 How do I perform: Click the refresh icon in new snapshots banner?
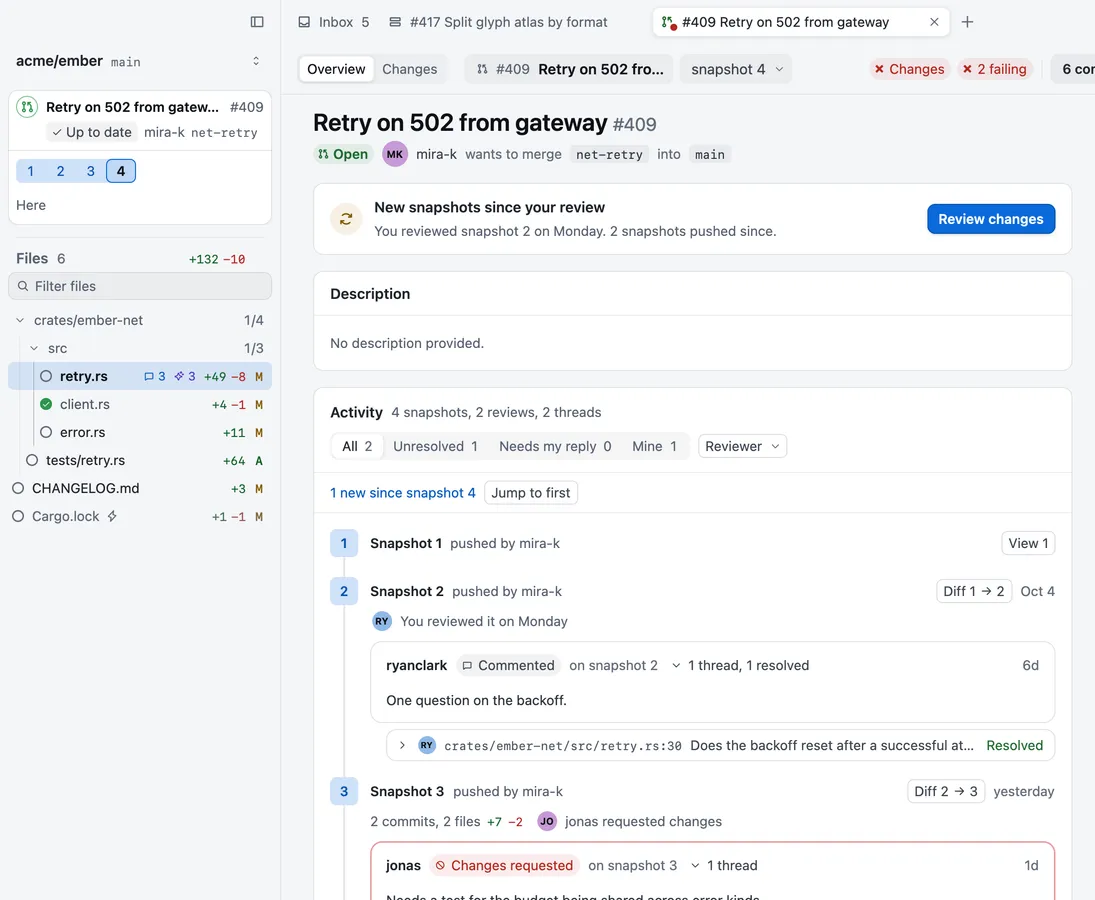point(346,219)
